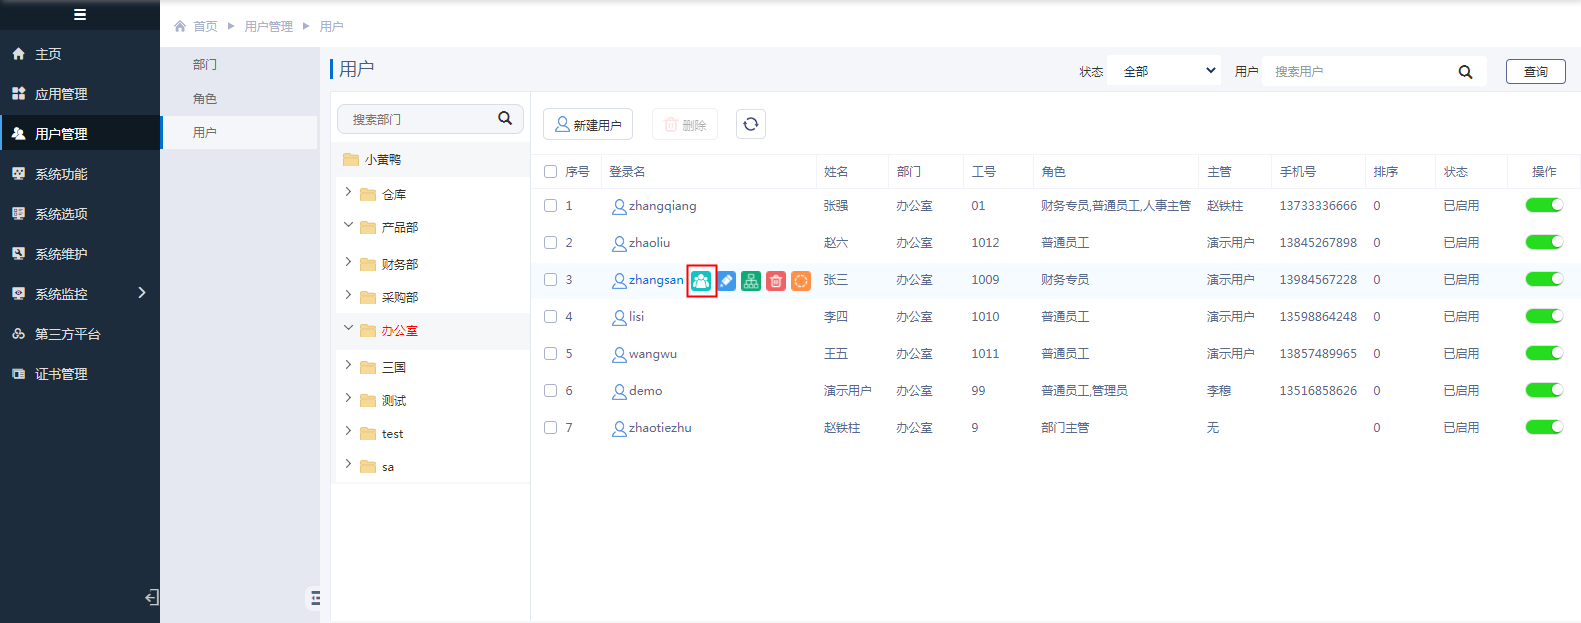Click the teal user-group icon for zhangsan

(x=701, y=281)
